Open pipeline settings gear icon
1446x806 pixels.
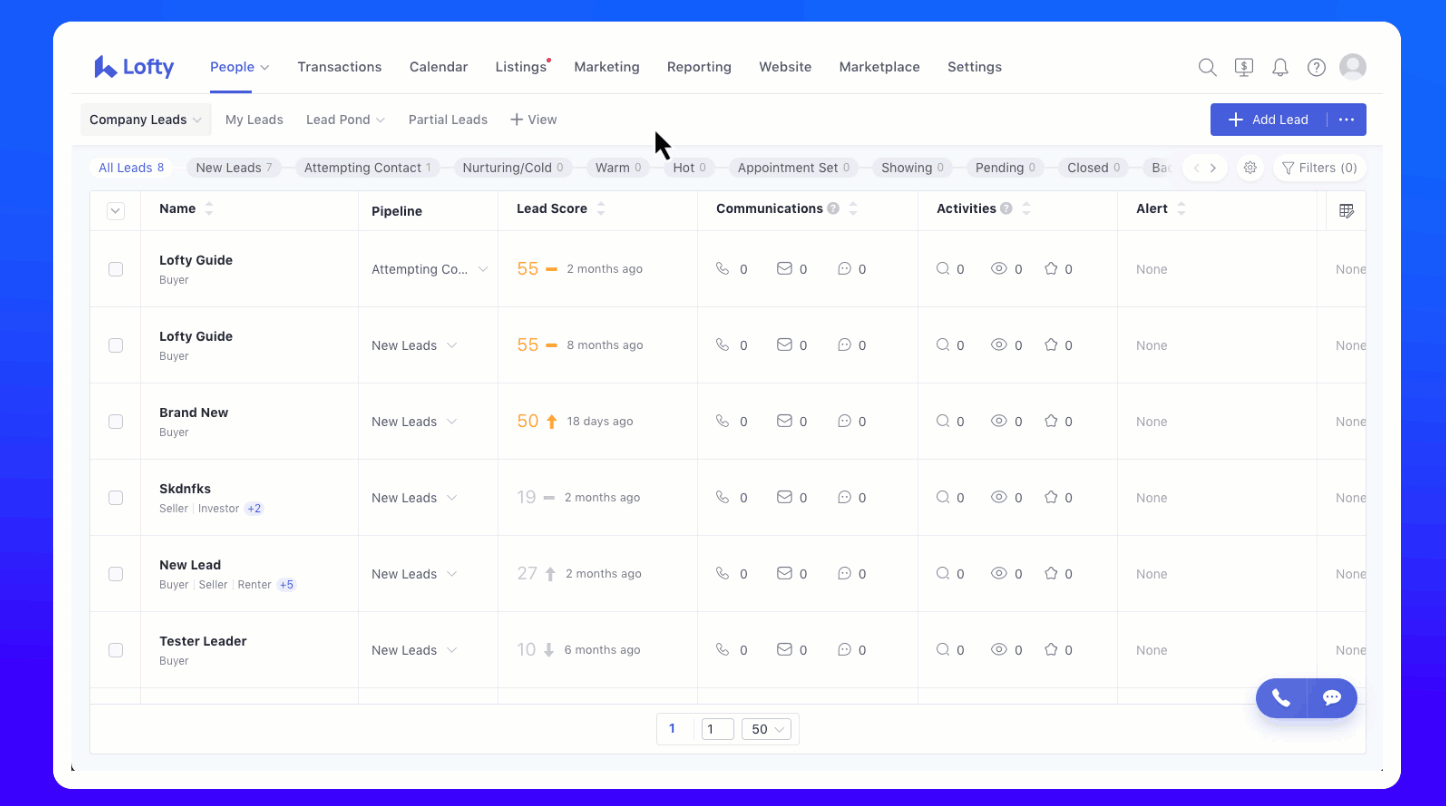(1250, 168)
